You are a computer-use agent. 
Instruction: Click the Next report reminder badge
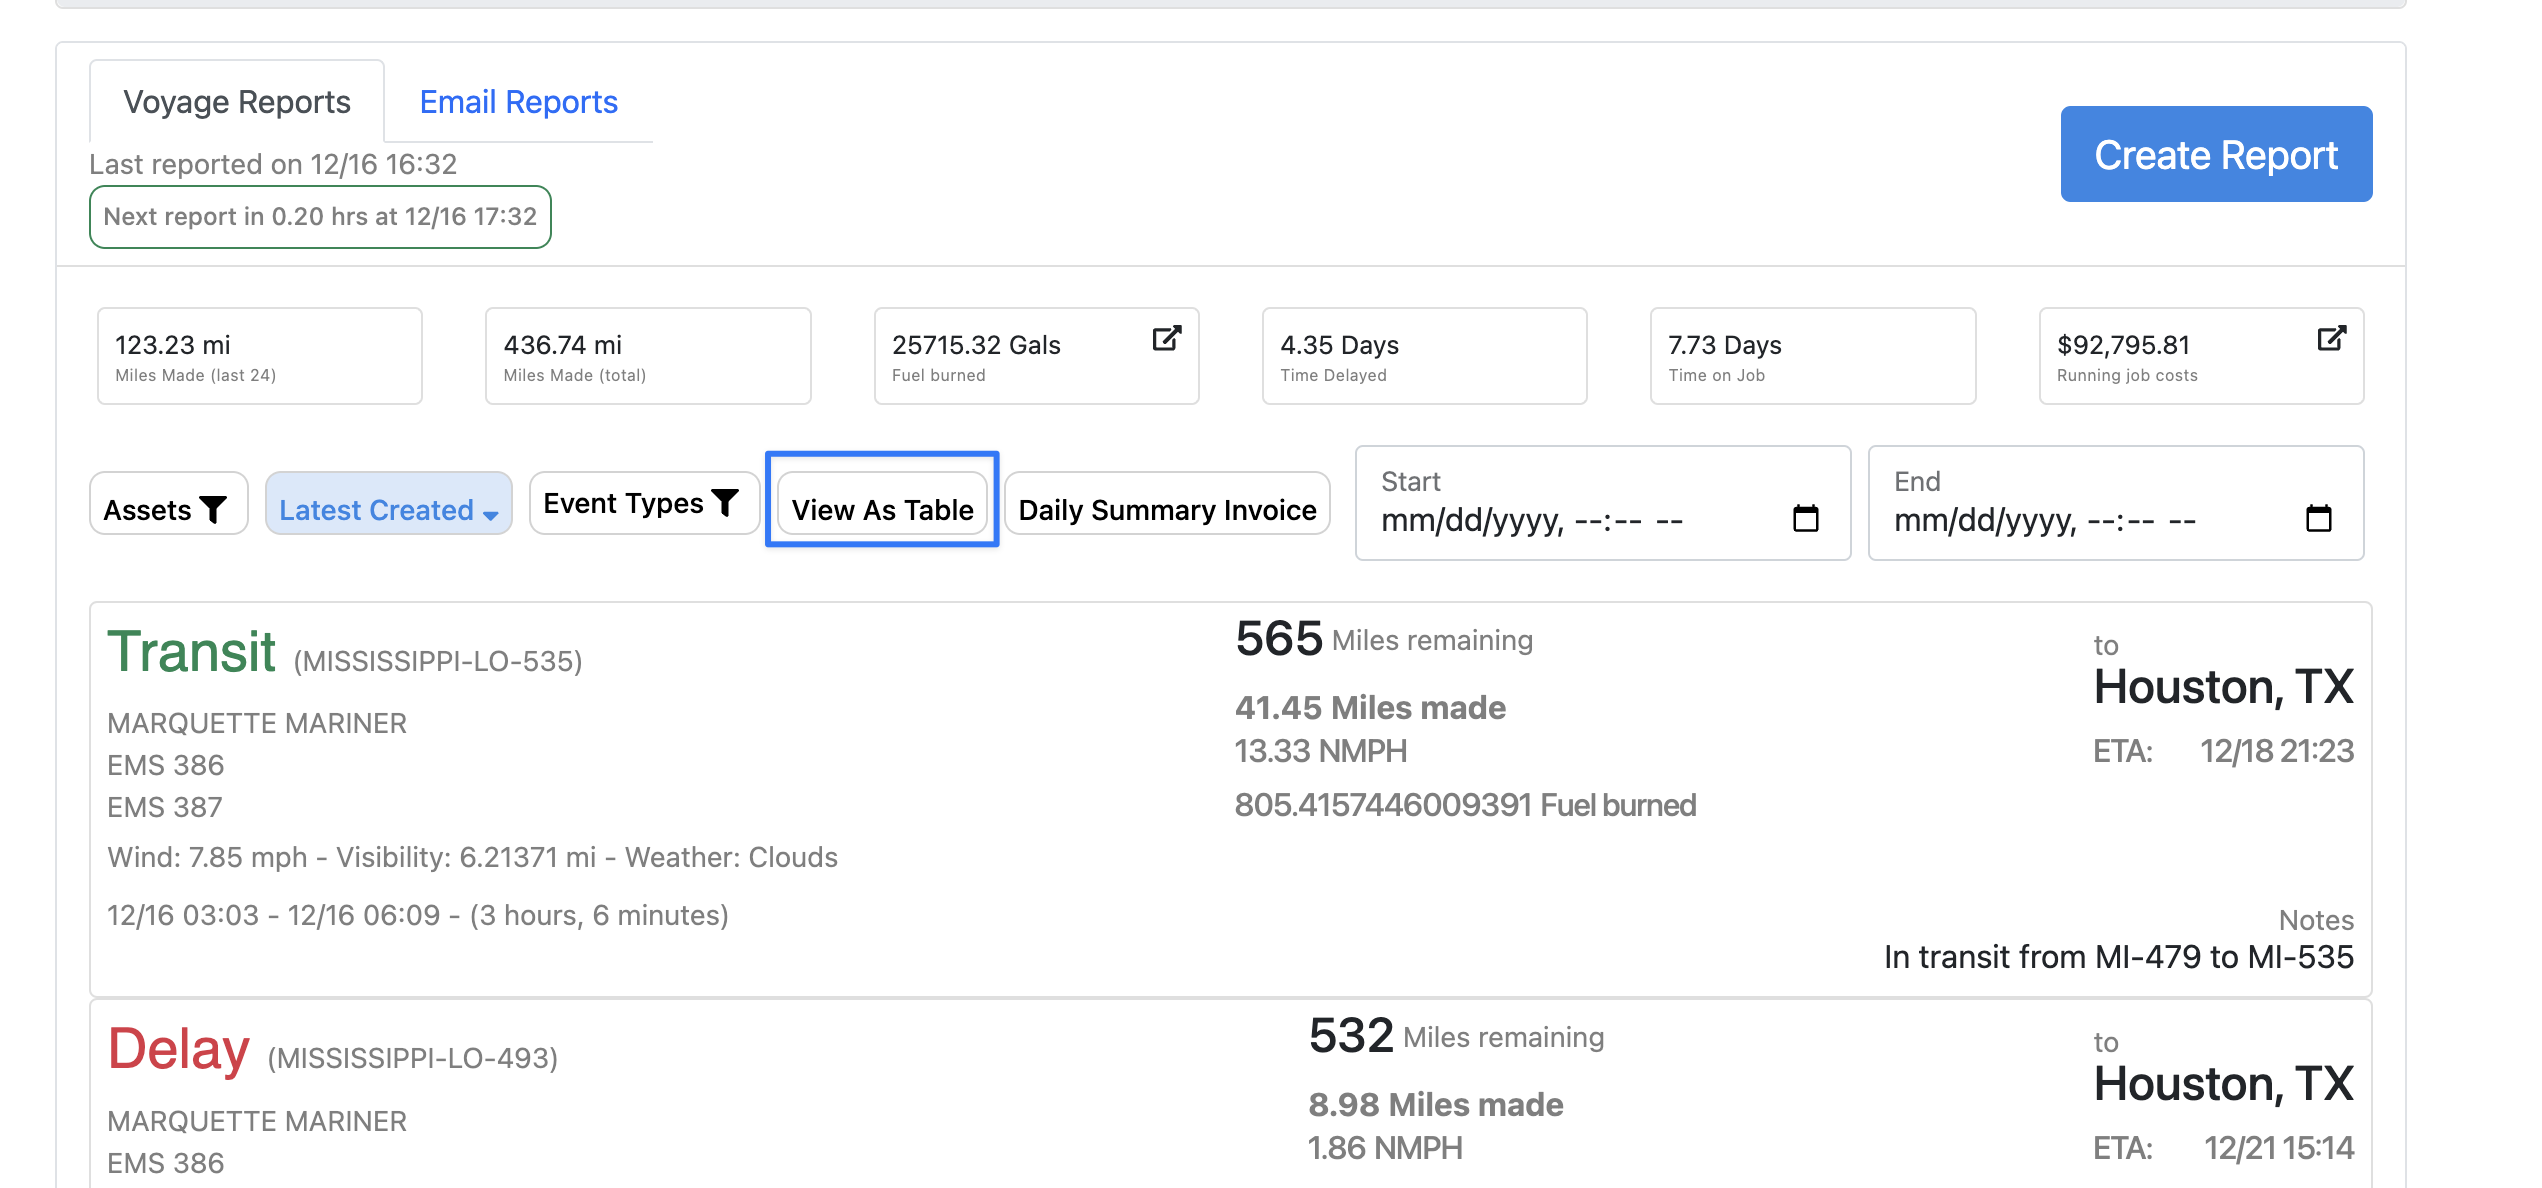[x=320, y=217]
